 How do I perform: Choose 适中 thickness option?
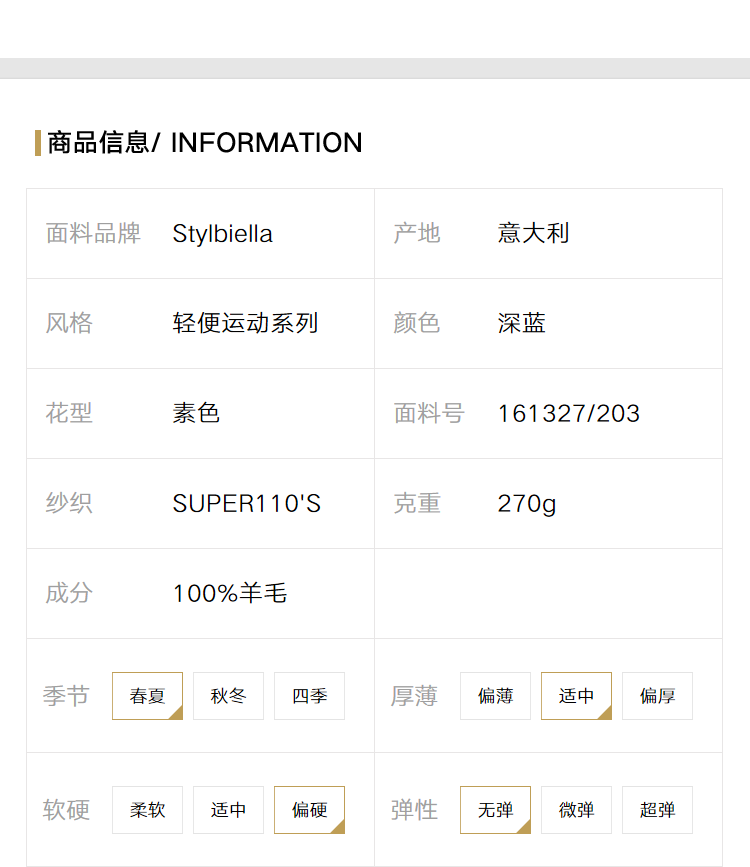click(576, 696)
